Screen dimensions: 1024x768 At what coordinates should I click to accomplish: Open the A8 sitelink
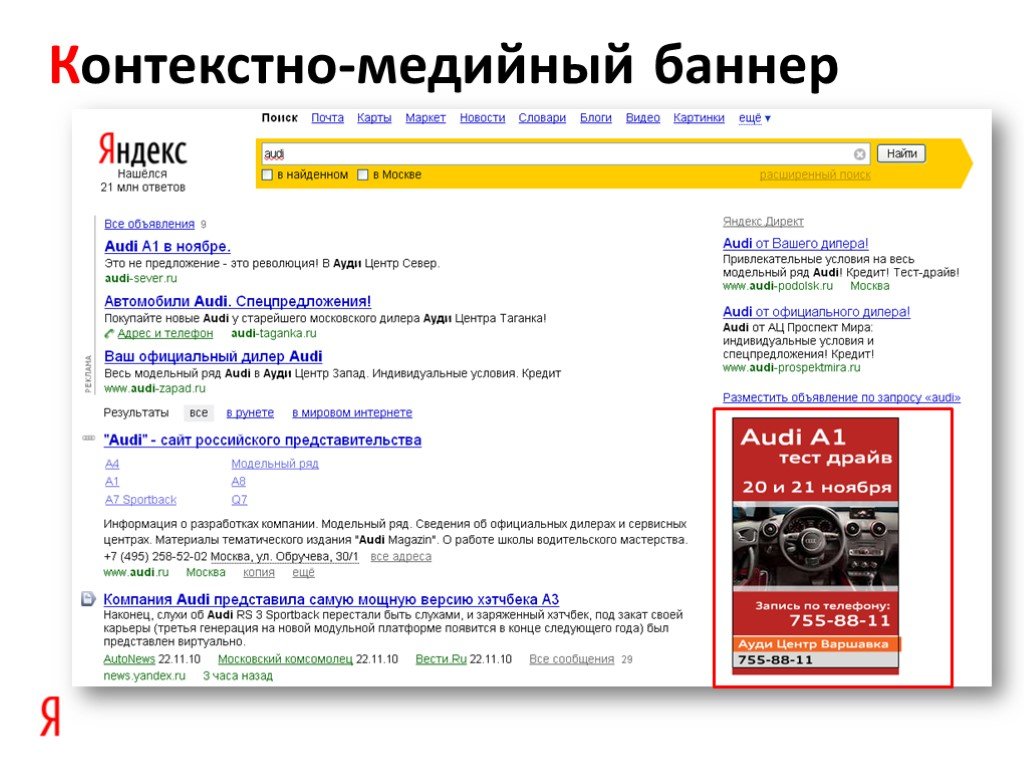(x=238, y=481)
